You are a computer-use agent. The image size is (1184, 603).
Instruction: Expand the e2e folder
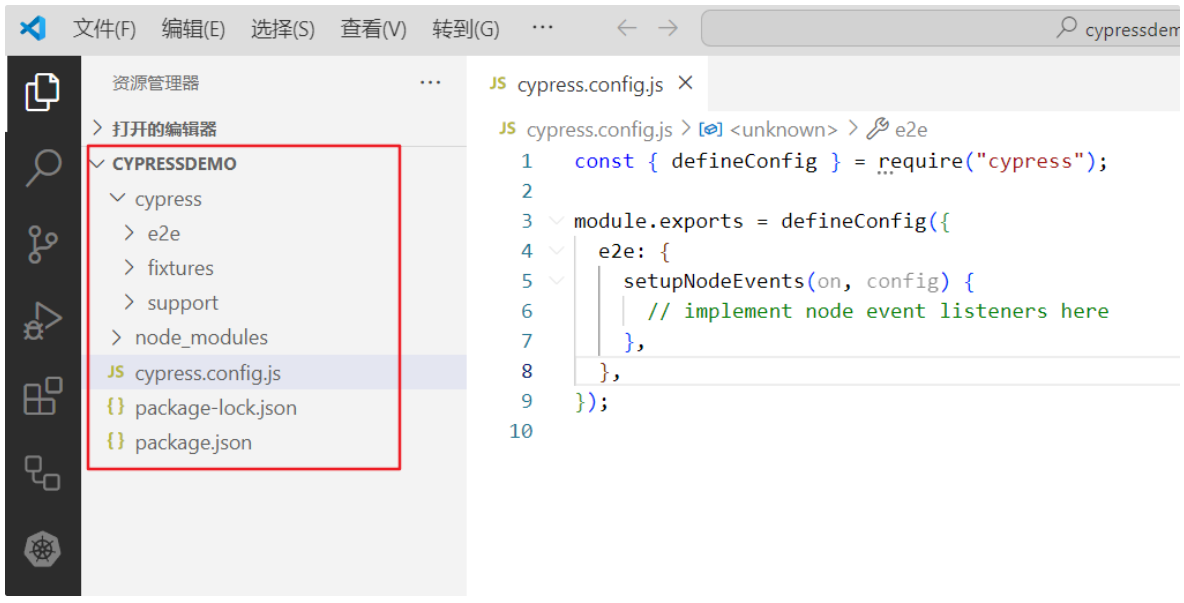pyautogui.click(x=164, y=234)
